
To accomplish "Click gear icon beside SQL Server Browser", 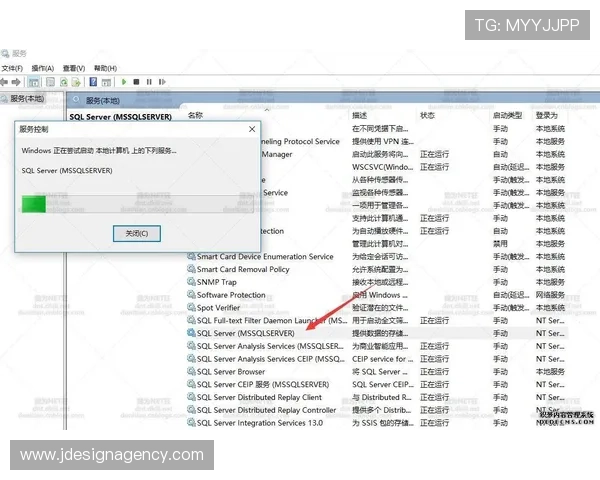I will tap(191, 371).
